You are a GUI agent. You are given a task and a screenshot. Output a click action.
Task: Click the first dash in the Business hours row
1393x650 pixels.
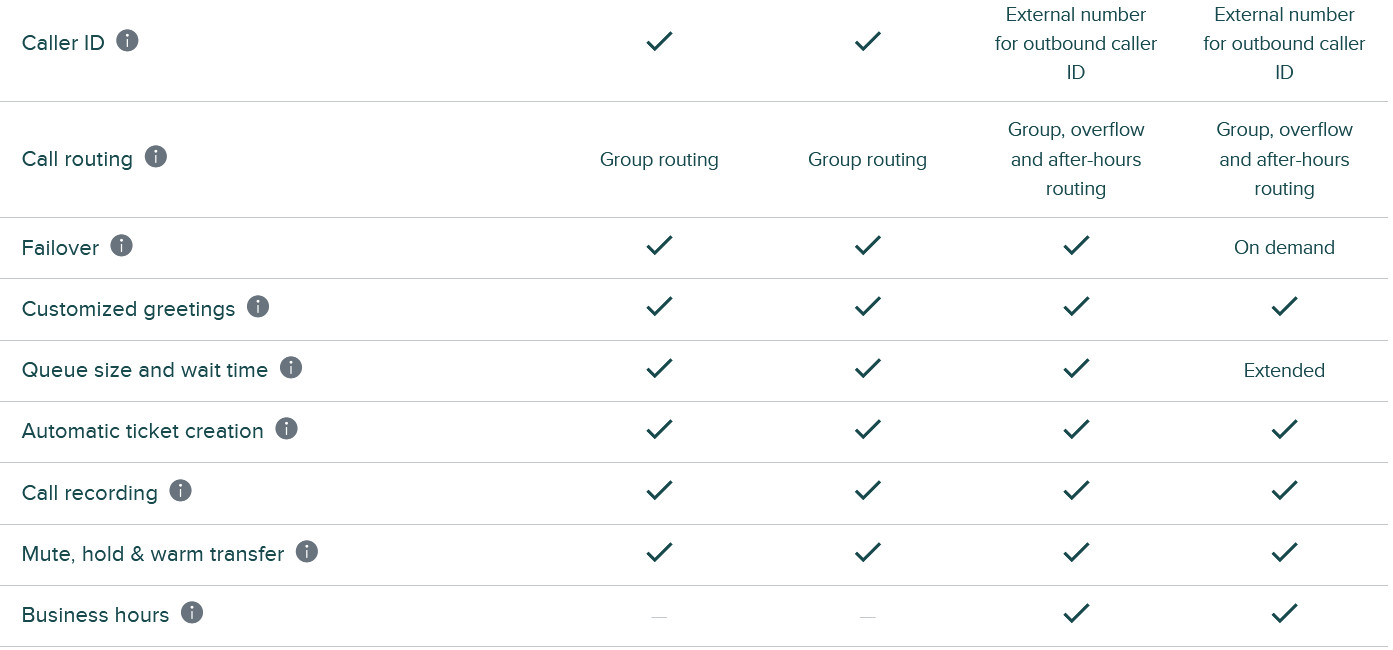[x=659, y=617]
